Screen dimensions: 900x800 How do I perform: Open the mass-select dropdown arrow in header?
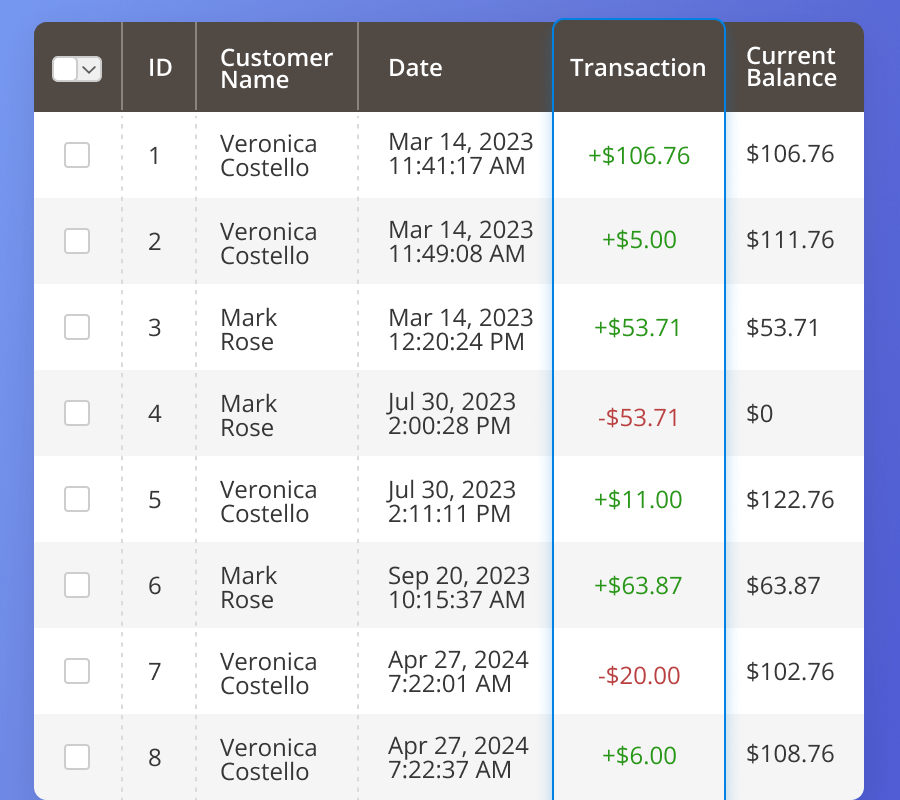click(90, 69)
